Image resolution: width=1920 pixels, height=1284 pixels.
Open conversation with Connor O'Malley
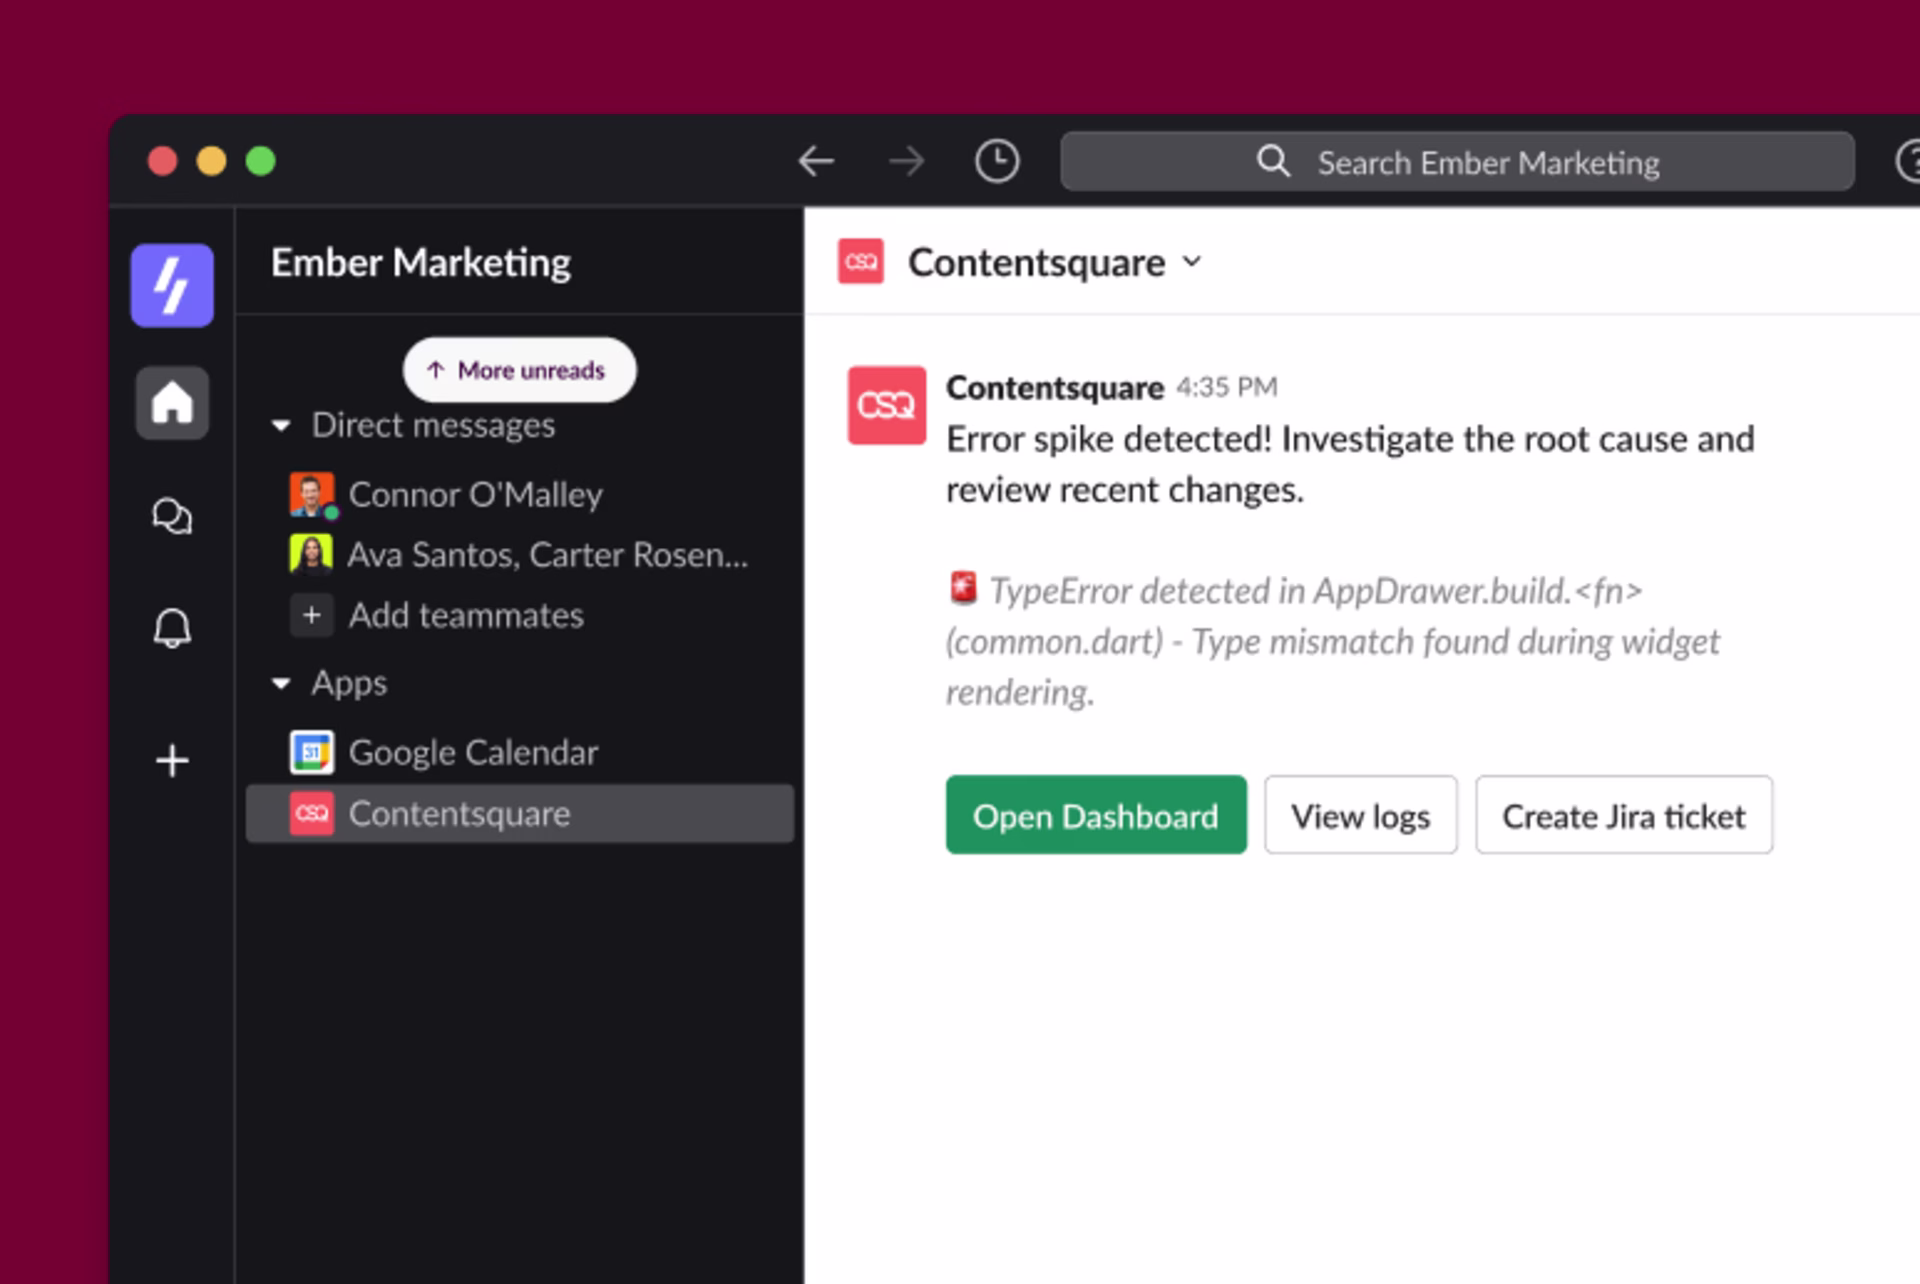pos(520,495)
